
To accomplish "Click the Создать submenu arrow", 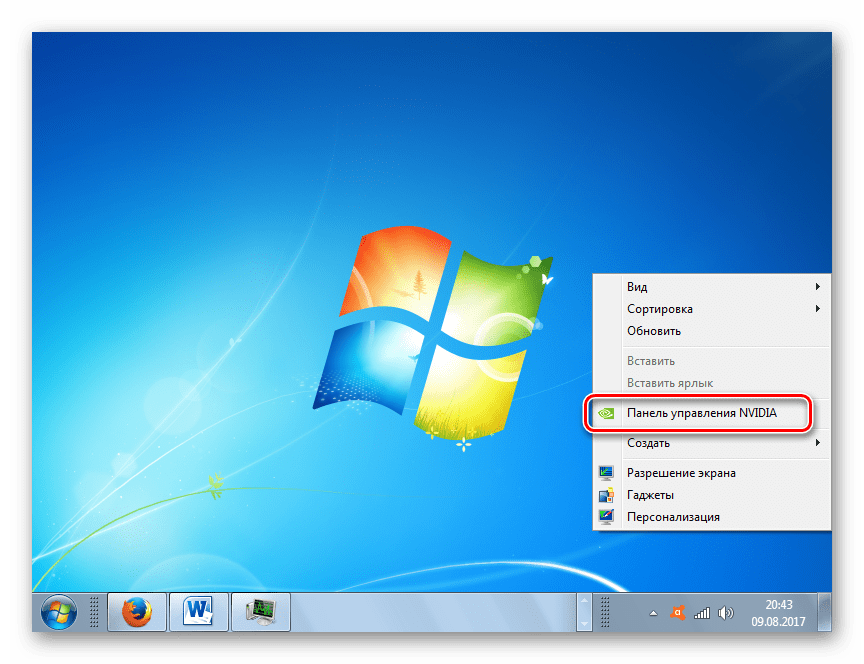I will click(x=818, y=442).
